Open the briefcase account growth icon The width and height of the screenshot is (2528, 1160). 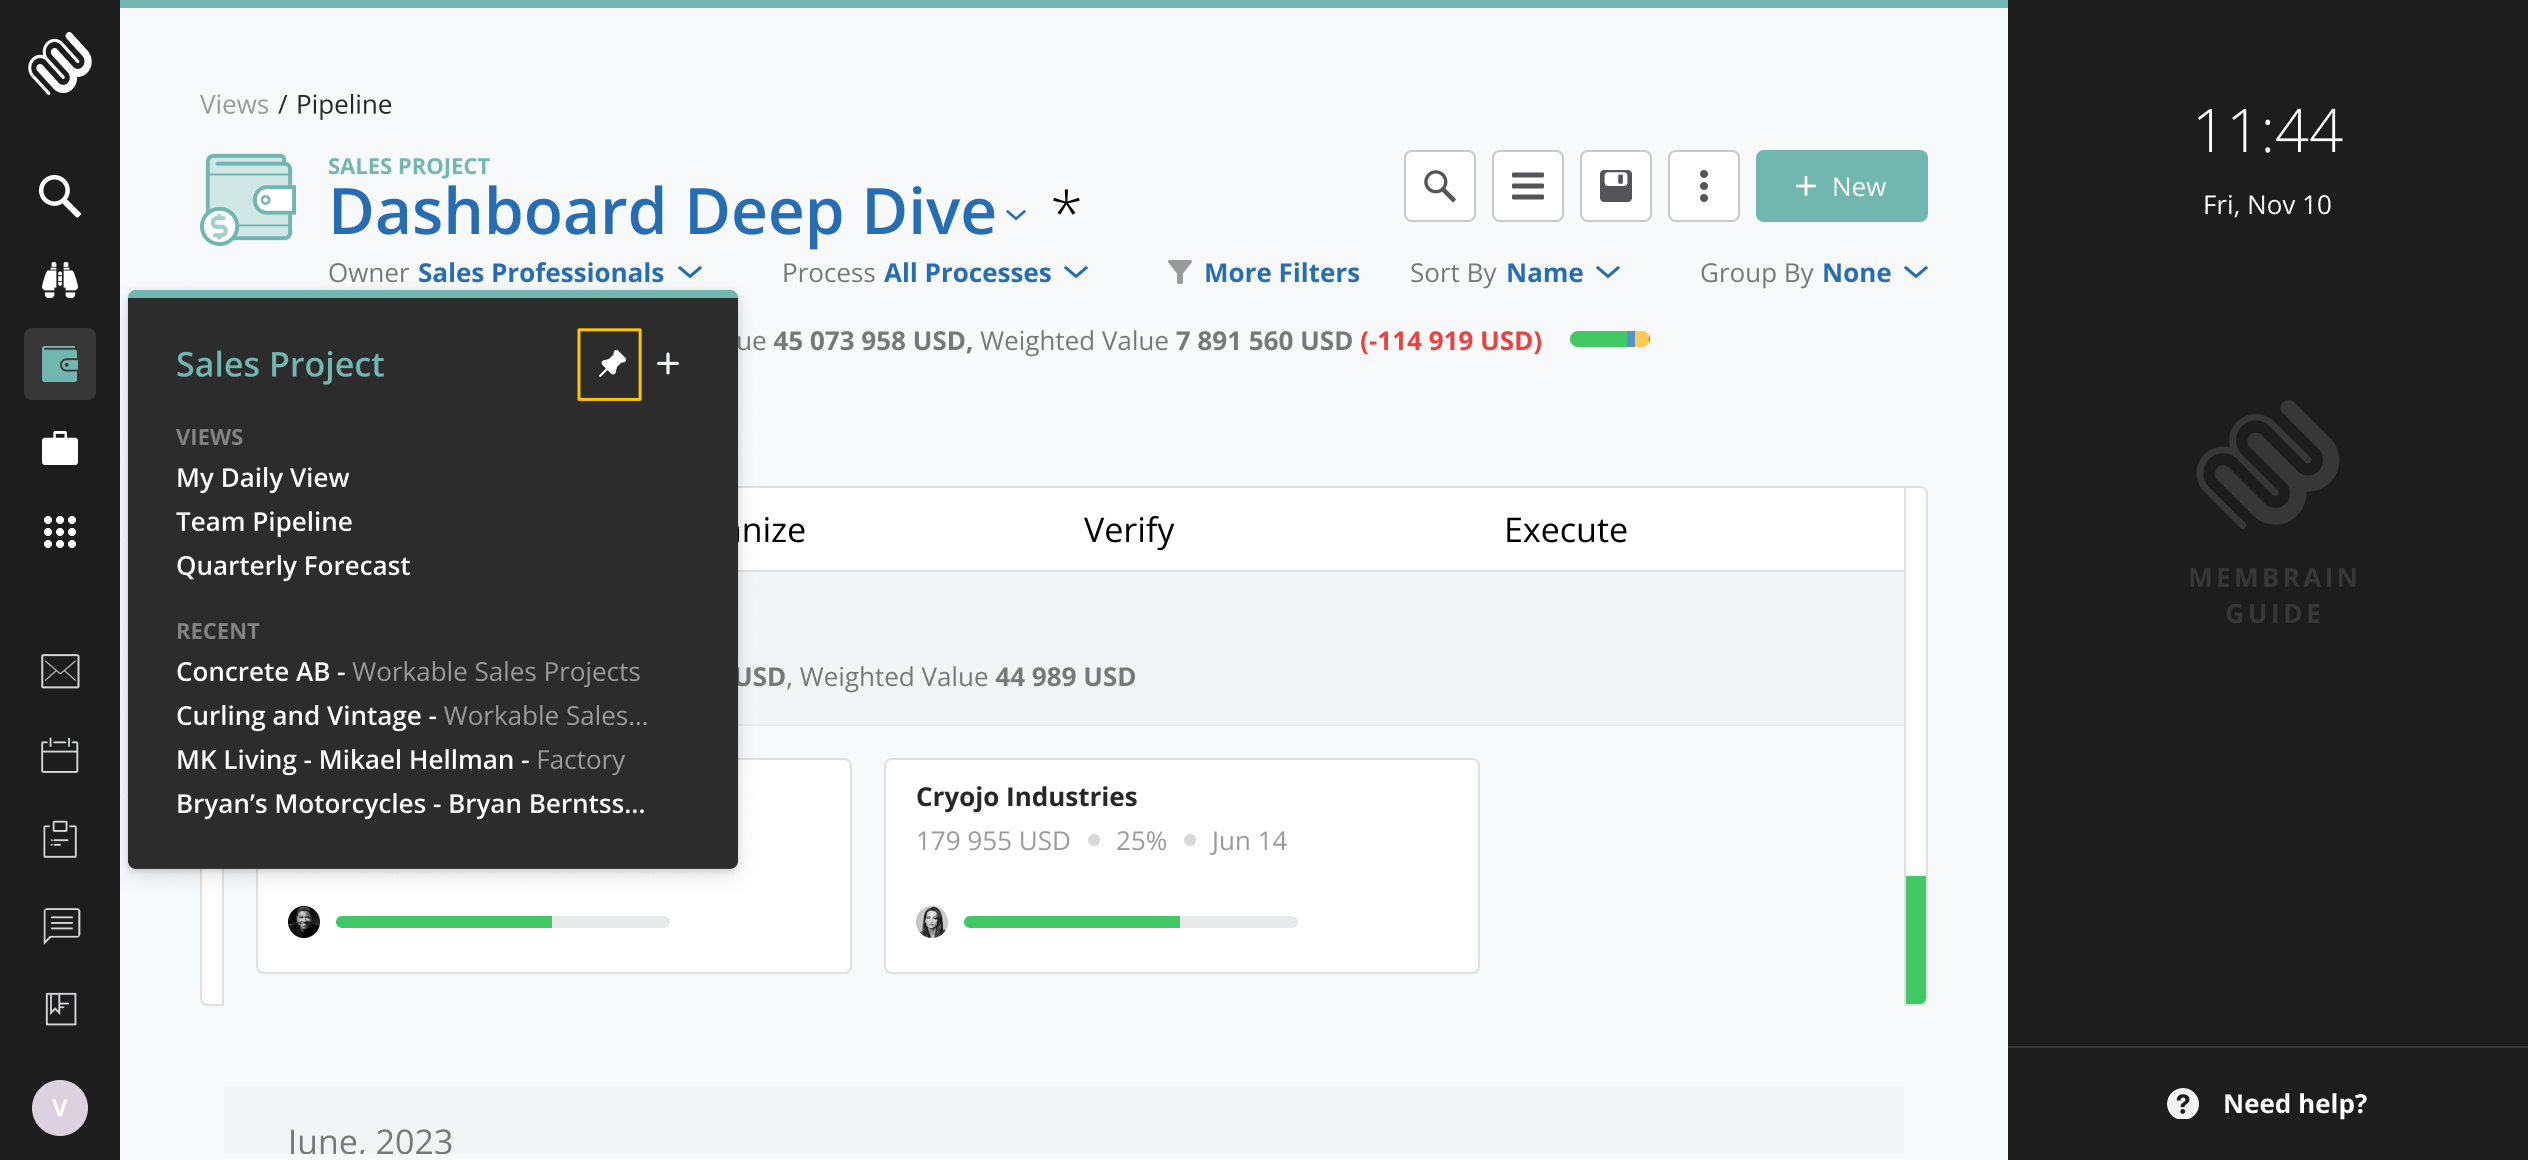(60, 448)
